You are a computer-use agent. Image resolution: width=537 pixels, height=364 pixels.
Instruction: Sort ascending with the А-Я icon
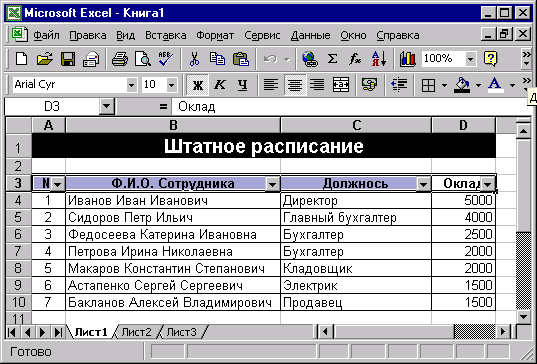[378, 59]
